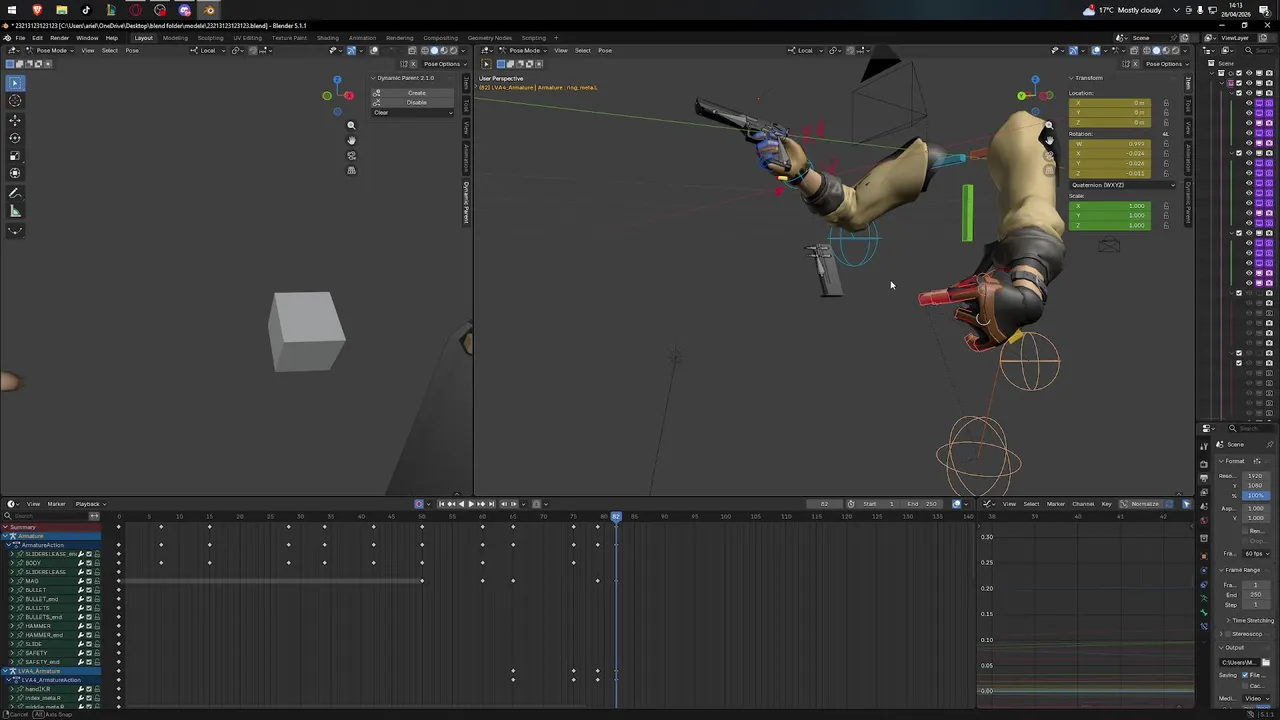Toggle the checkbox on HAMMER channel
The image size is (1280, 720).
coord(89,626)
